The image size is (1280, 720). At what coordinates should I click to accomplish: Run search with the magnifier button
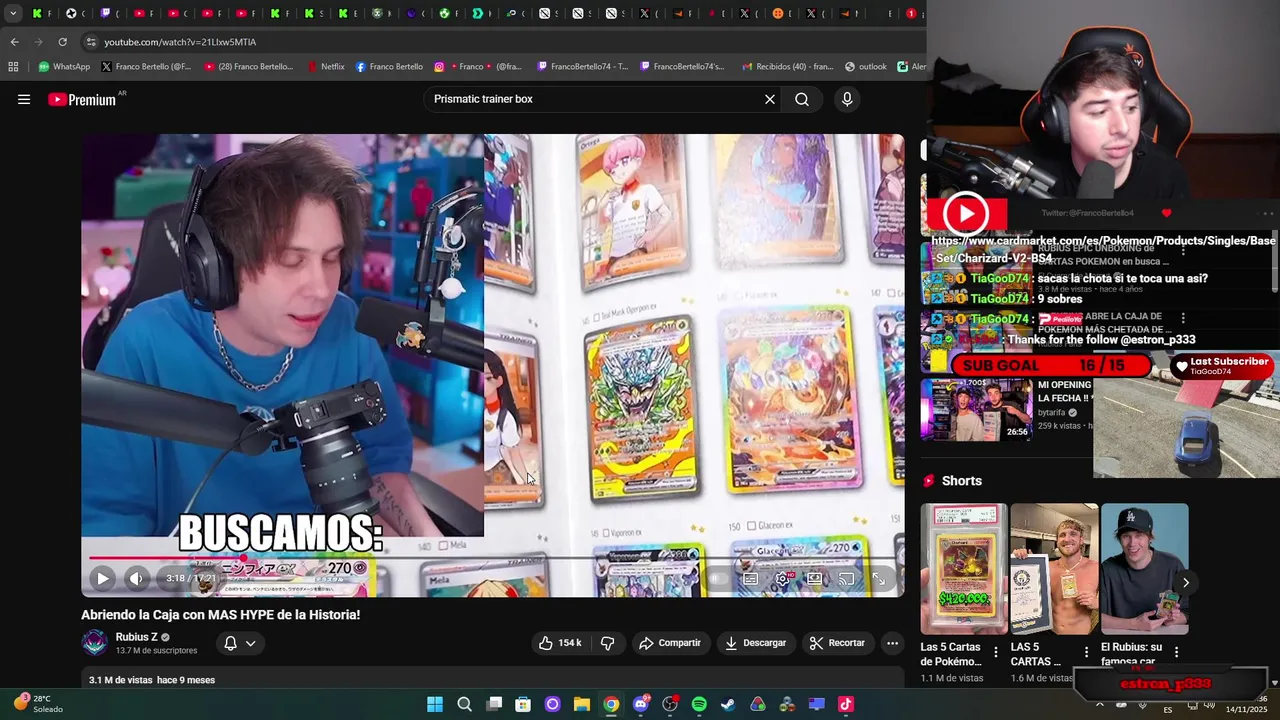[x=802, y=99]
